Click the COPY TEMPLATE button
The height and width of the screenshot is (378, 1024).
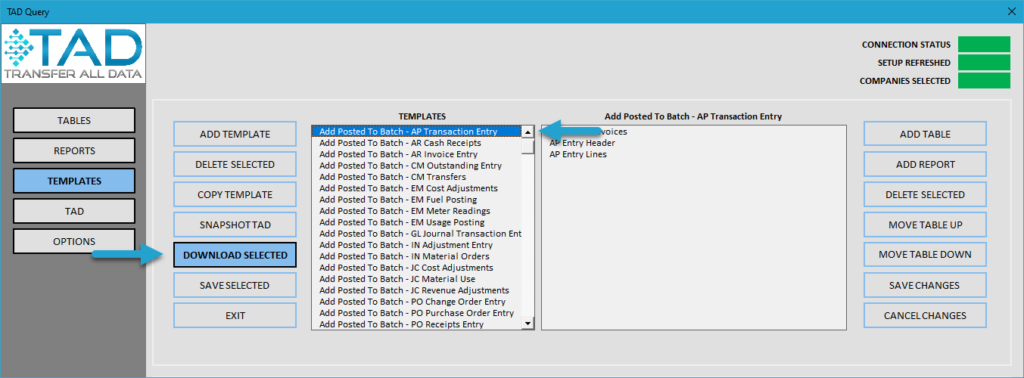click(234, 195)
